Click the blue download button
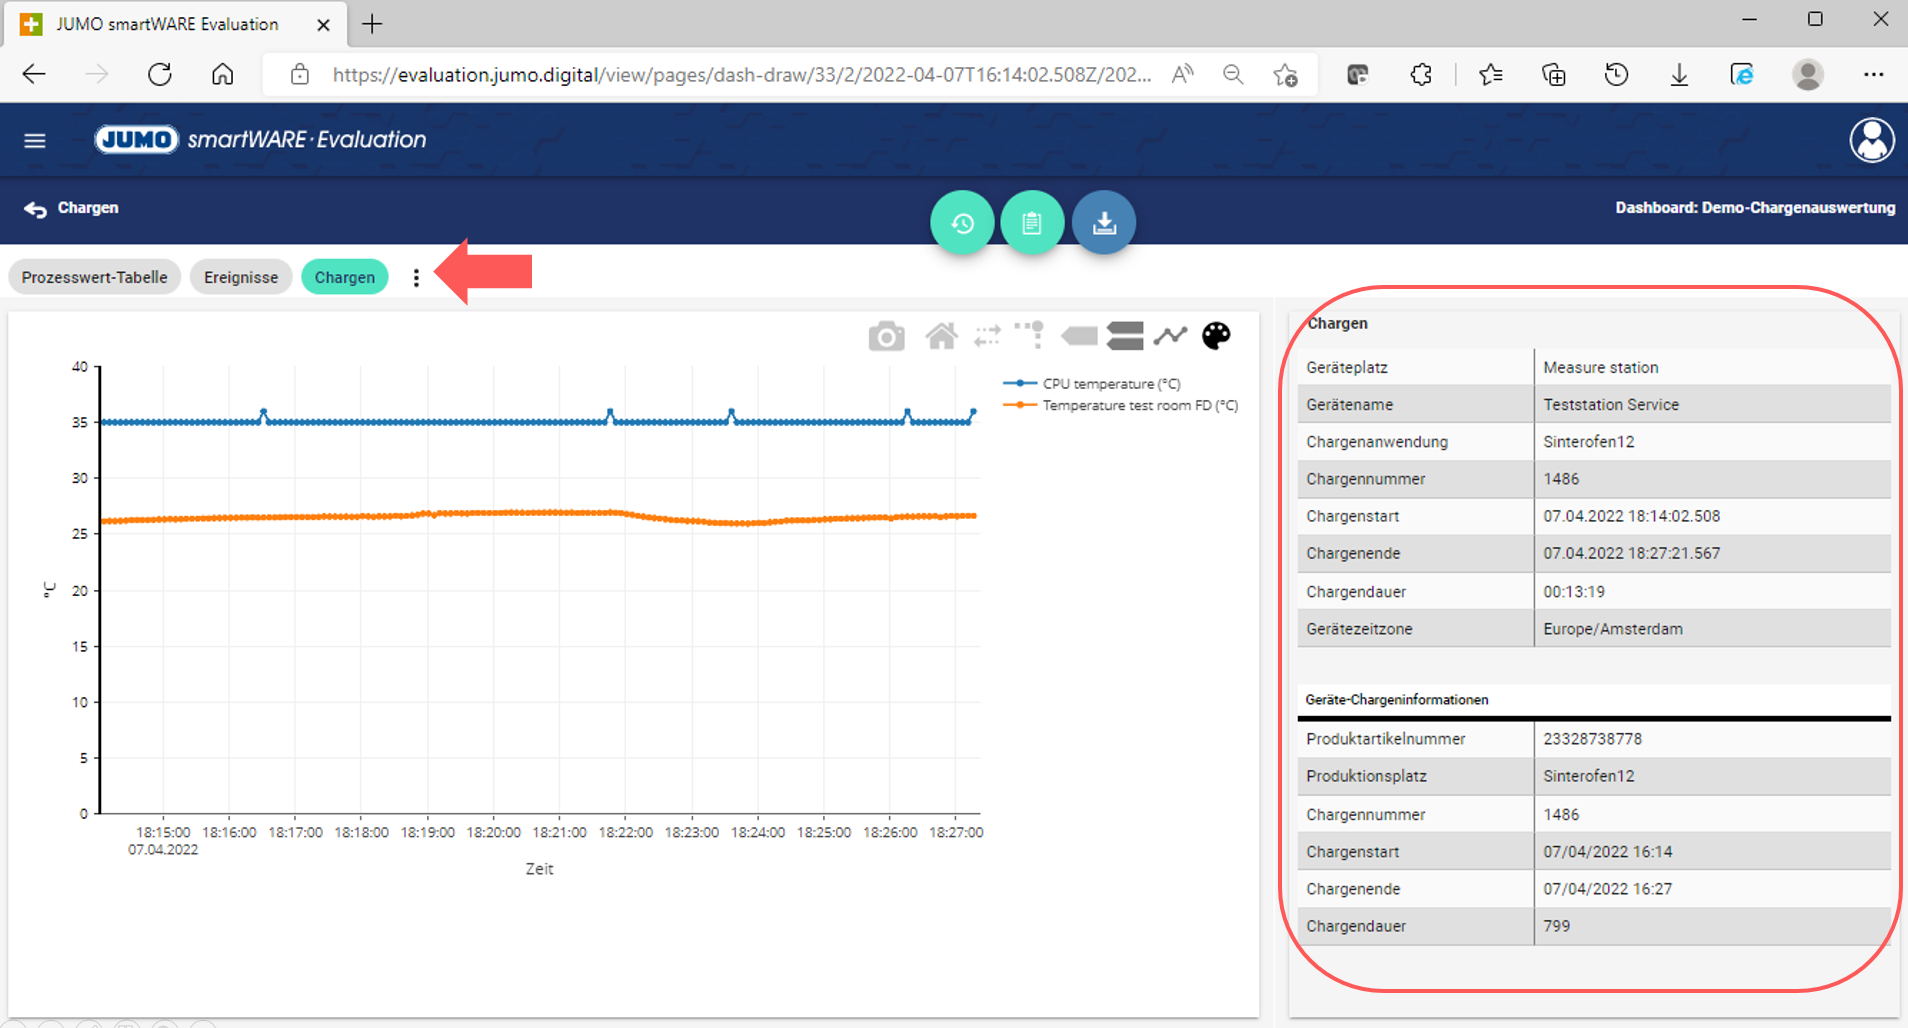This screenshot has height=1028, width=1908. click(1104, 223)
